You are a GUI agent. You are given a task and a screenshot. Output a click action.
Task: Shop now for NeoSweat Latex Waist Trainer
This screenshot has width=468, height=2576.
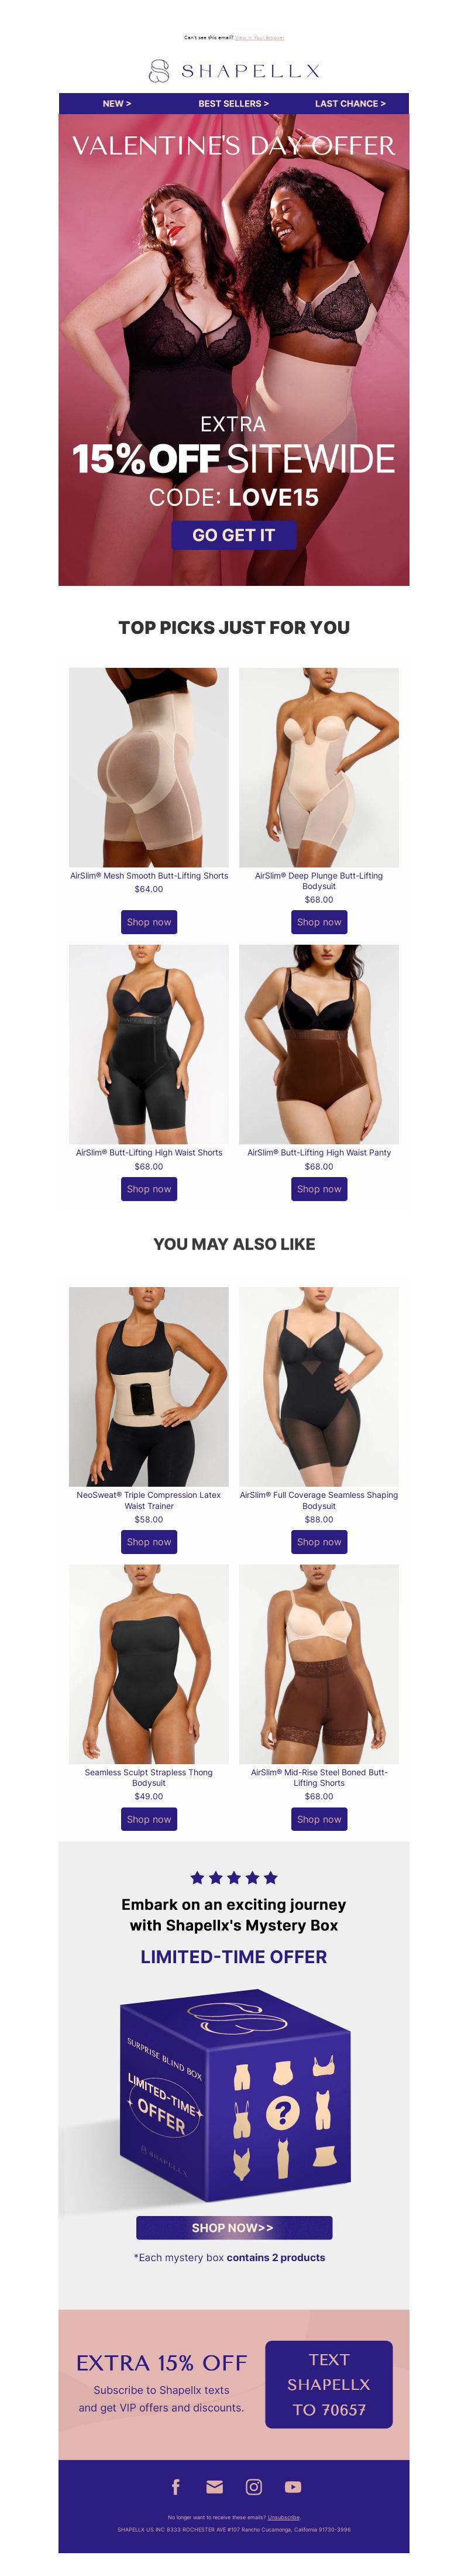pos(149,1541)
